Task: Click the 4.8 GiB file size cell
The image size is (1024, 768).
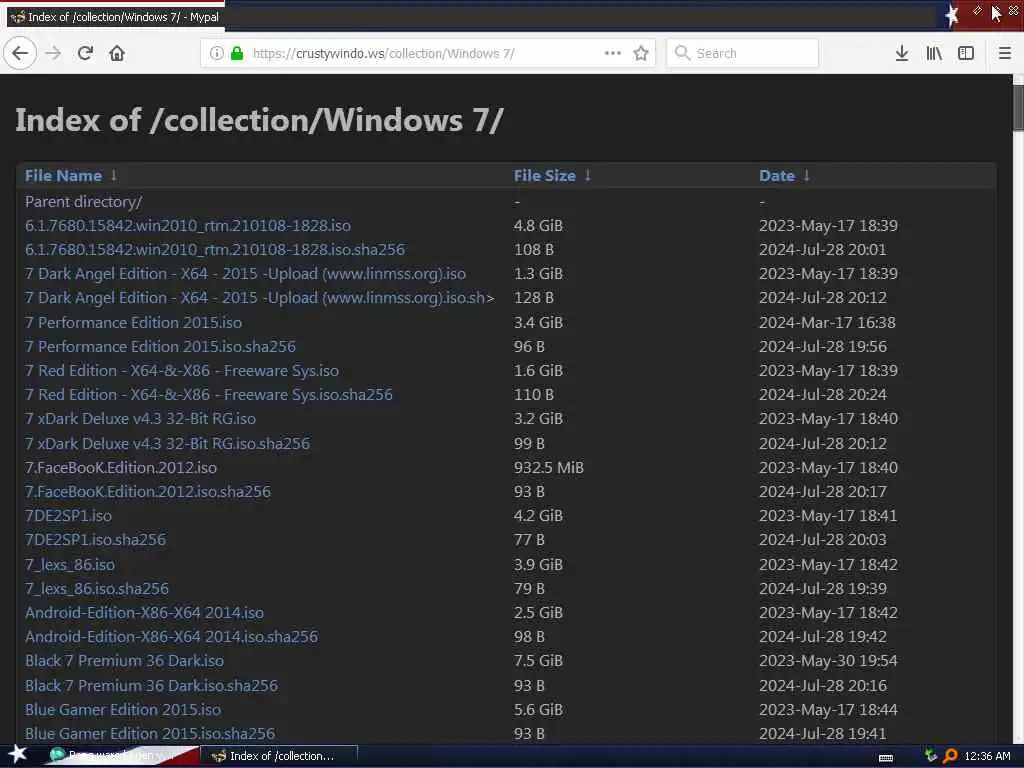Action: (x=538, y=226)
